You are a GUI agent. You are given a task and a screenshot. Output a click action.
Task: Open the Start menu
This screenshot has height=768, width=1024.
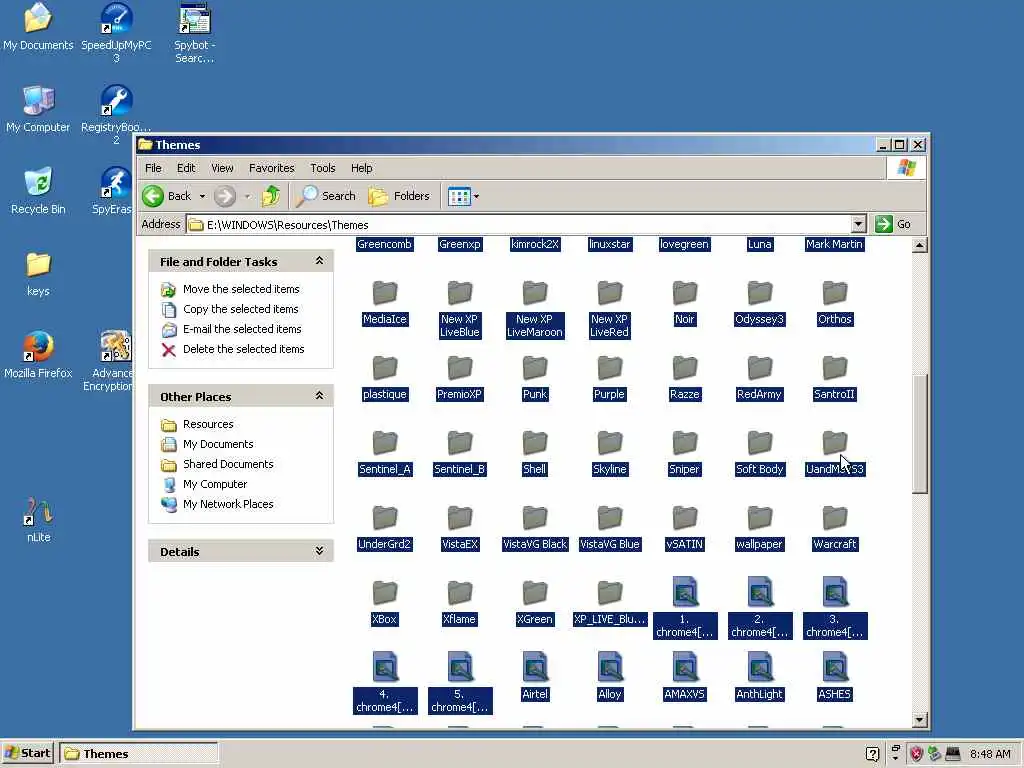pos(29,753)
